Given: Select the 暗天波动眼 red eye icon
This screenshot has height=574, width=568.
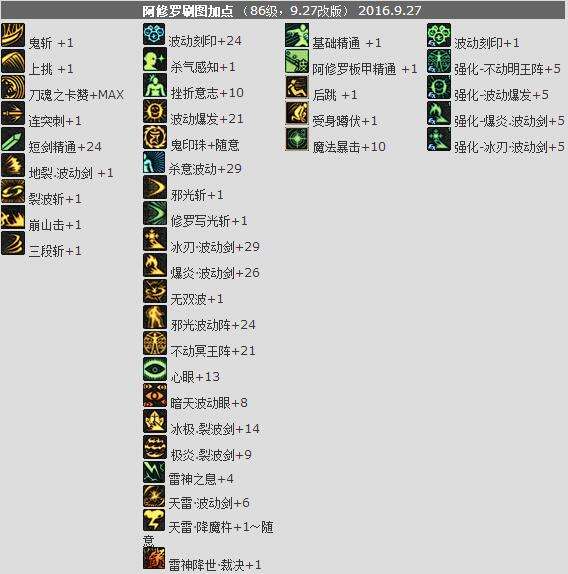Looking at the screenshot, I should 155,395.
